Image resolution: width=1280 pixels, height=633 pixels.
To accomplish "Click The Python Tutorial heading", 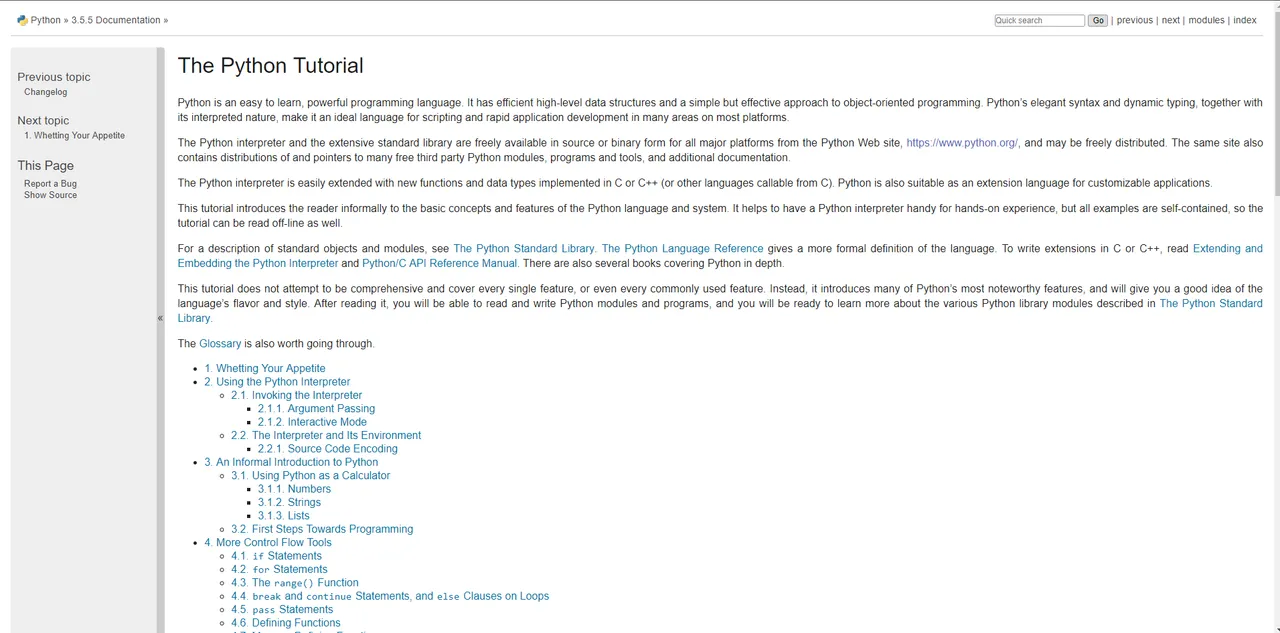I will [x=270, y=66].
